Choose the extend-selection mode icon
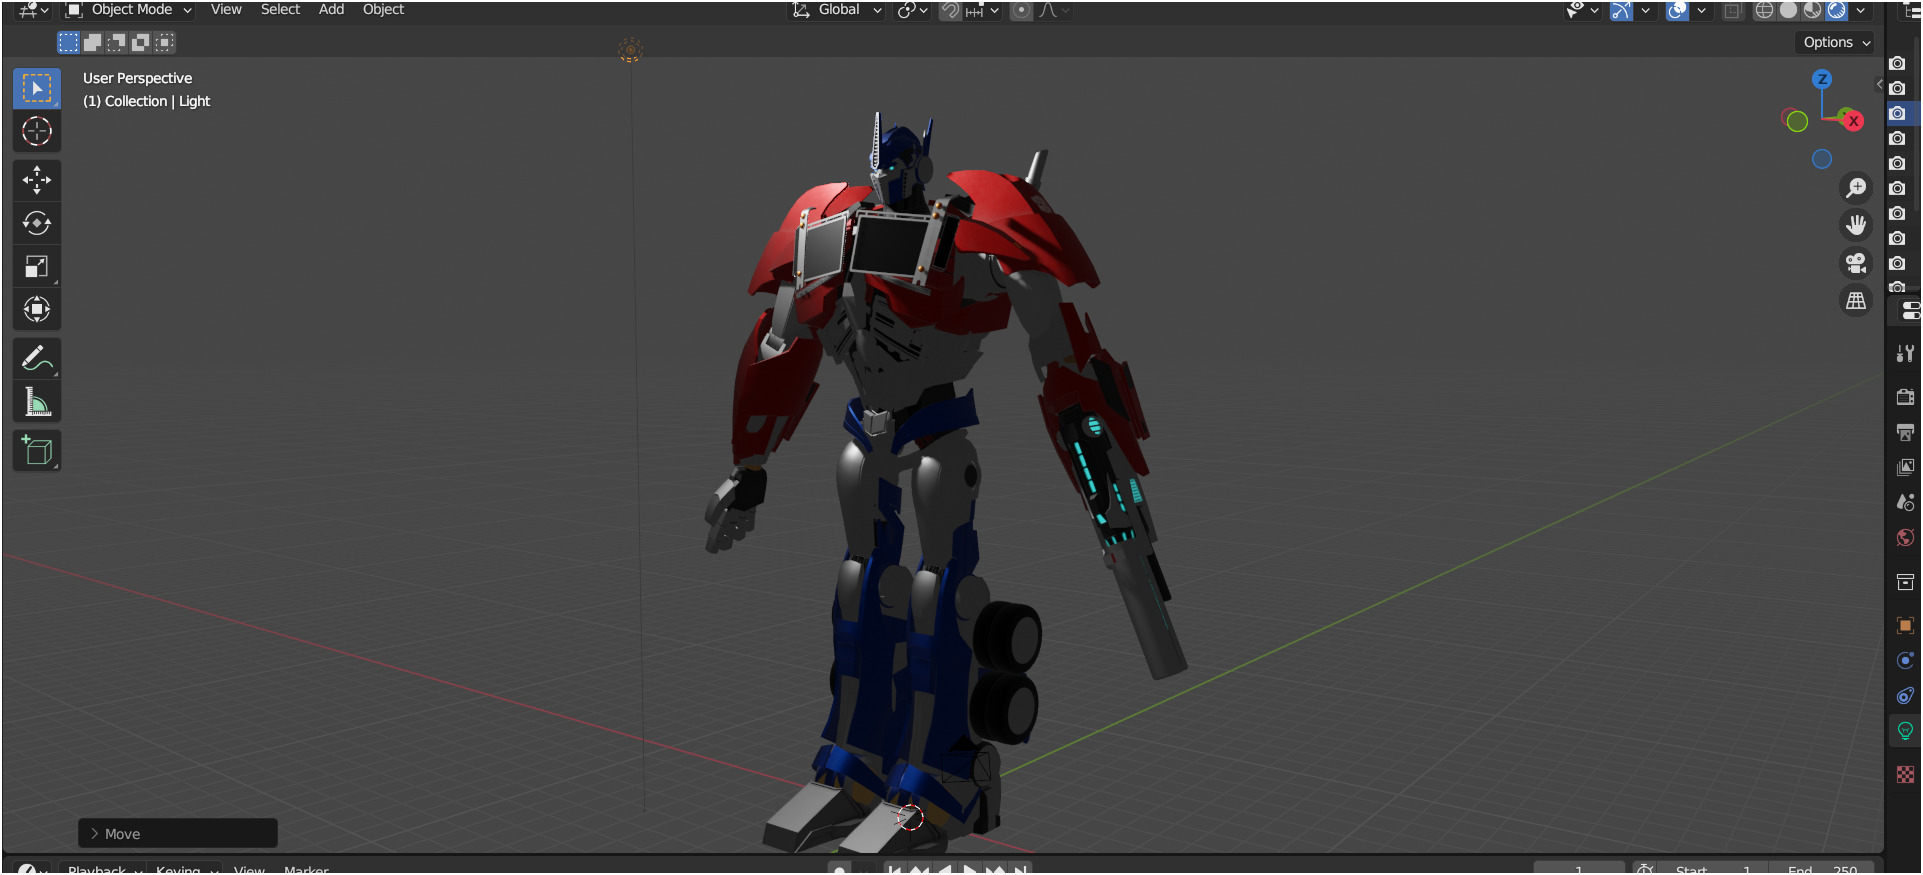The width and height of the screenshot is (1923, 875). coord(92,42)
